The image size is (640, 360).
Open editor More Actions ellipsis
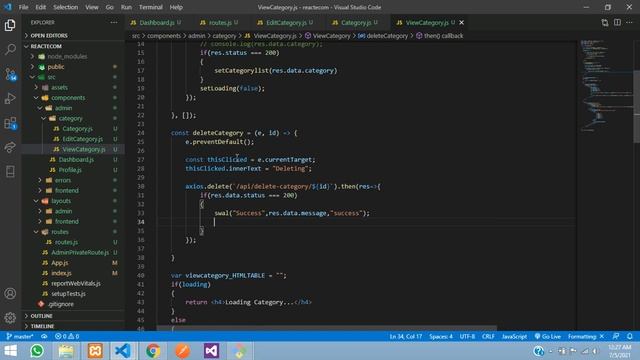coord(629,22)
